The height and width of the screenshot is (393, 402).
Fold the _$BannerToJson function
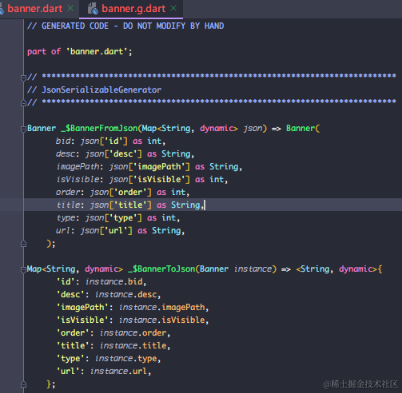click(23, 269)
